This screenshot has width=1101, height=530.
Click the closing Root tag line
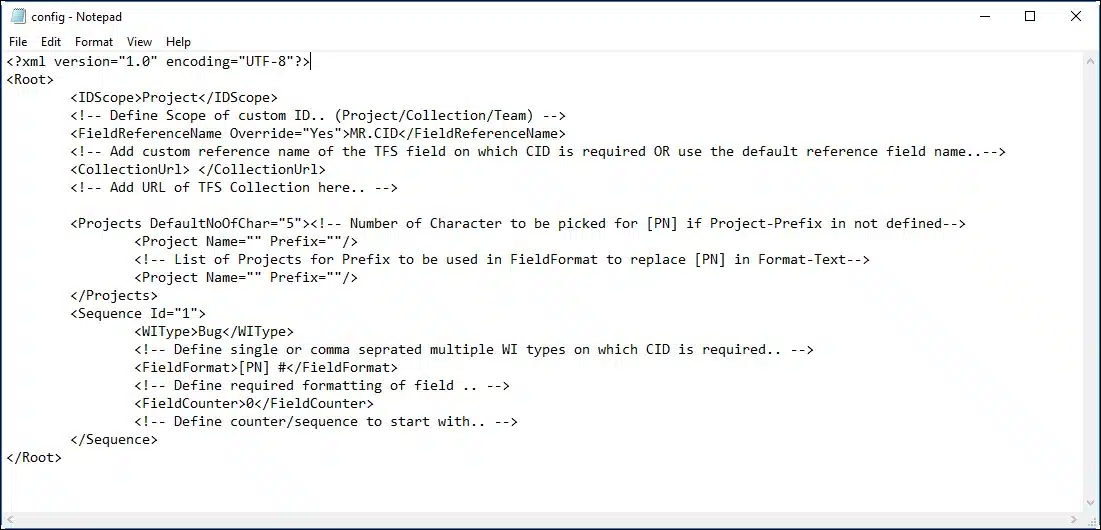(x=34, y=458)
